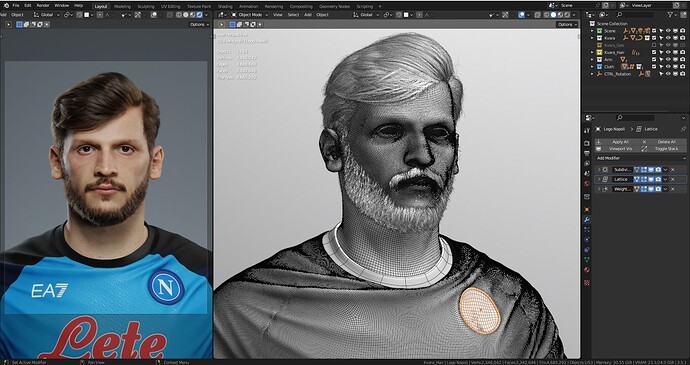Expand the Kvara_Hair collection in outliner
The width and height of the screenshot is (690, 365).
coord(592,52)
